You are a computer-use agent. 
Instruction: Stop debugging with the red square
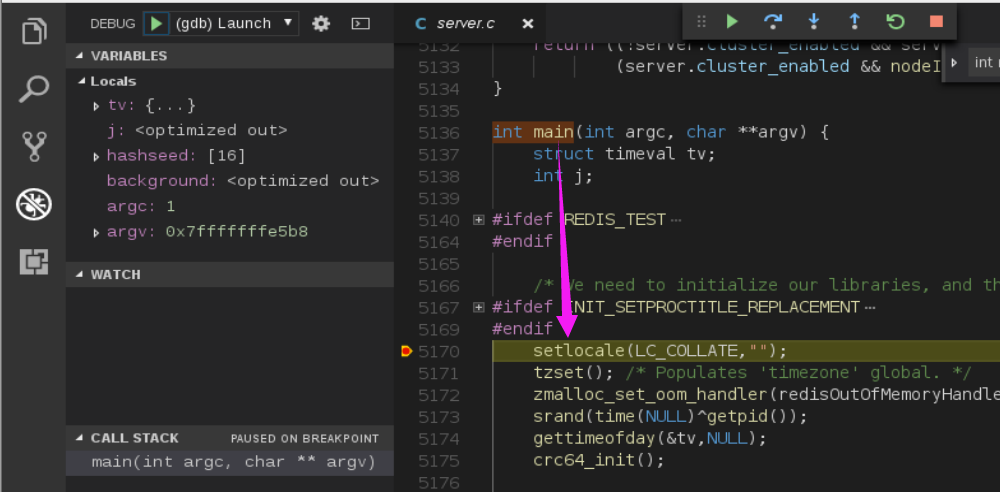tap(936, 21)
